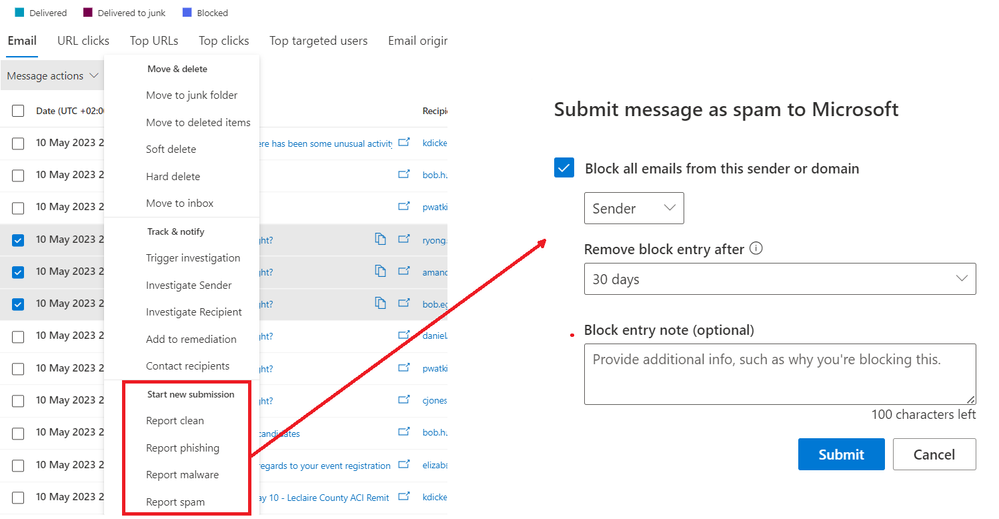Select Hard delete from the menu
This screenshot has height=519, width=999.
[173, 176]
